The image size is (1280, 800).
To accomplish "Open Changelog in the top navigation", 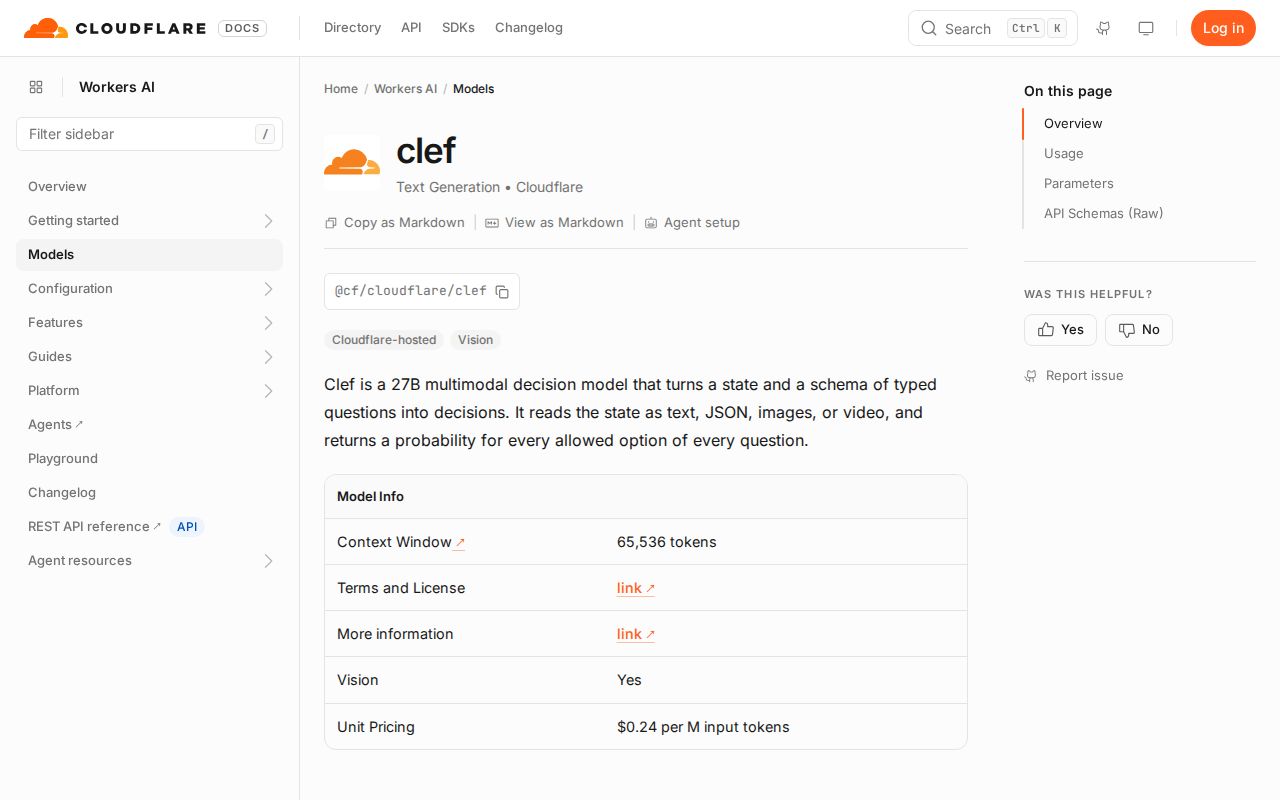I will pos(529,28).
